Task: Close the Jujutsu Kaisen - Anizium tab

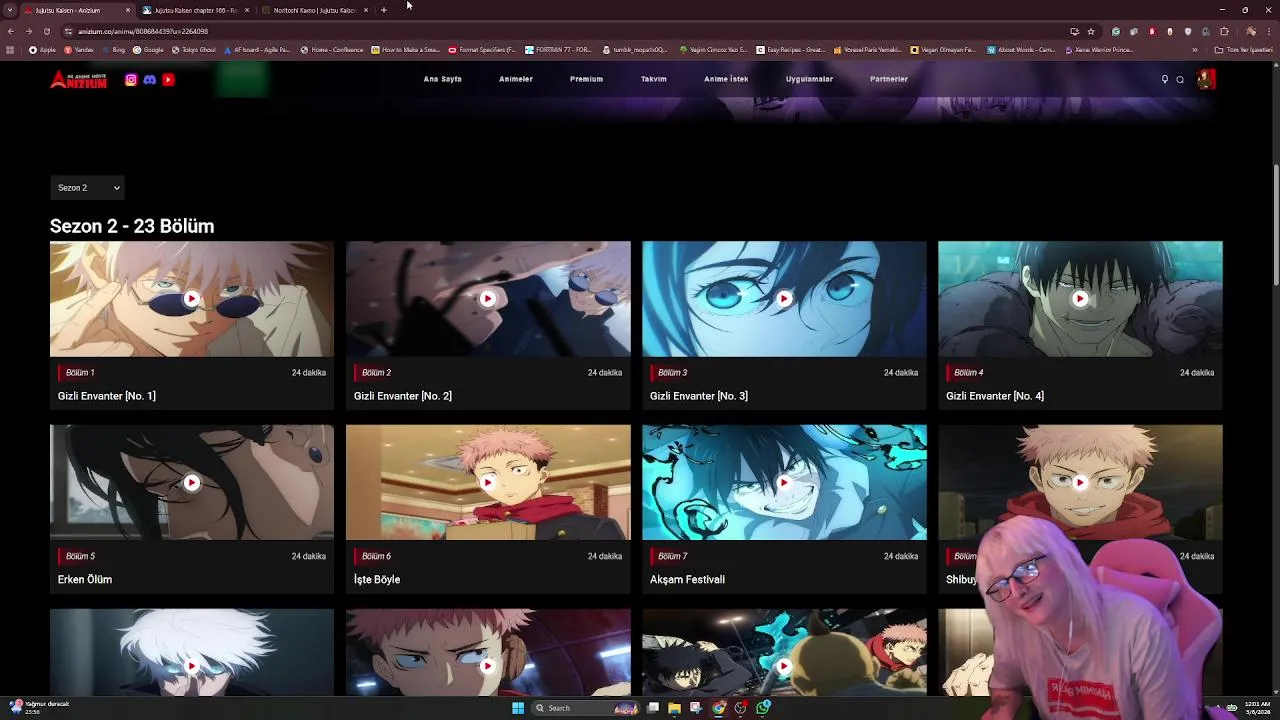Action: click(128, 10)
